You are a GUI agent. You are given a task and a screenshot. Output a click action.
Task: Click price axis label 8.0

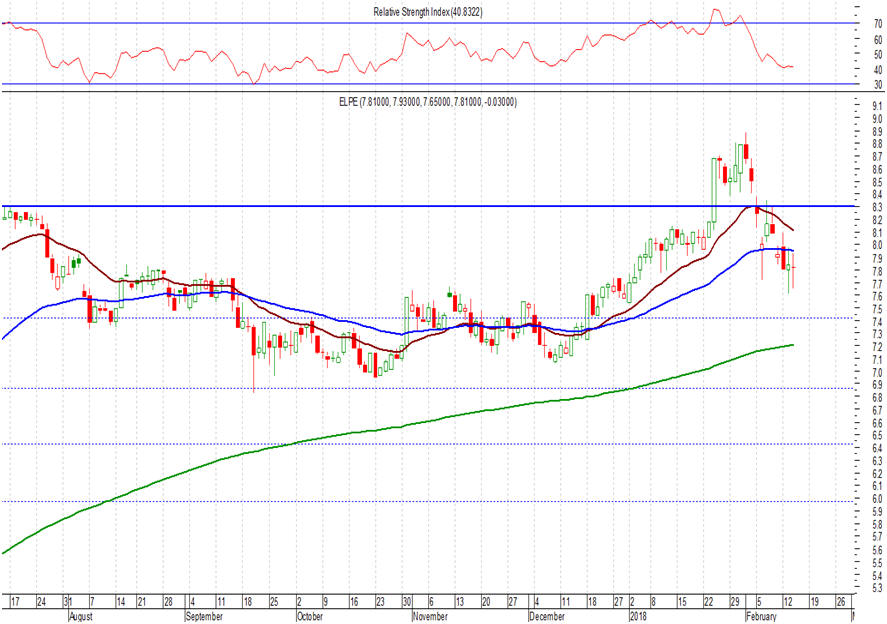(877, 245)
